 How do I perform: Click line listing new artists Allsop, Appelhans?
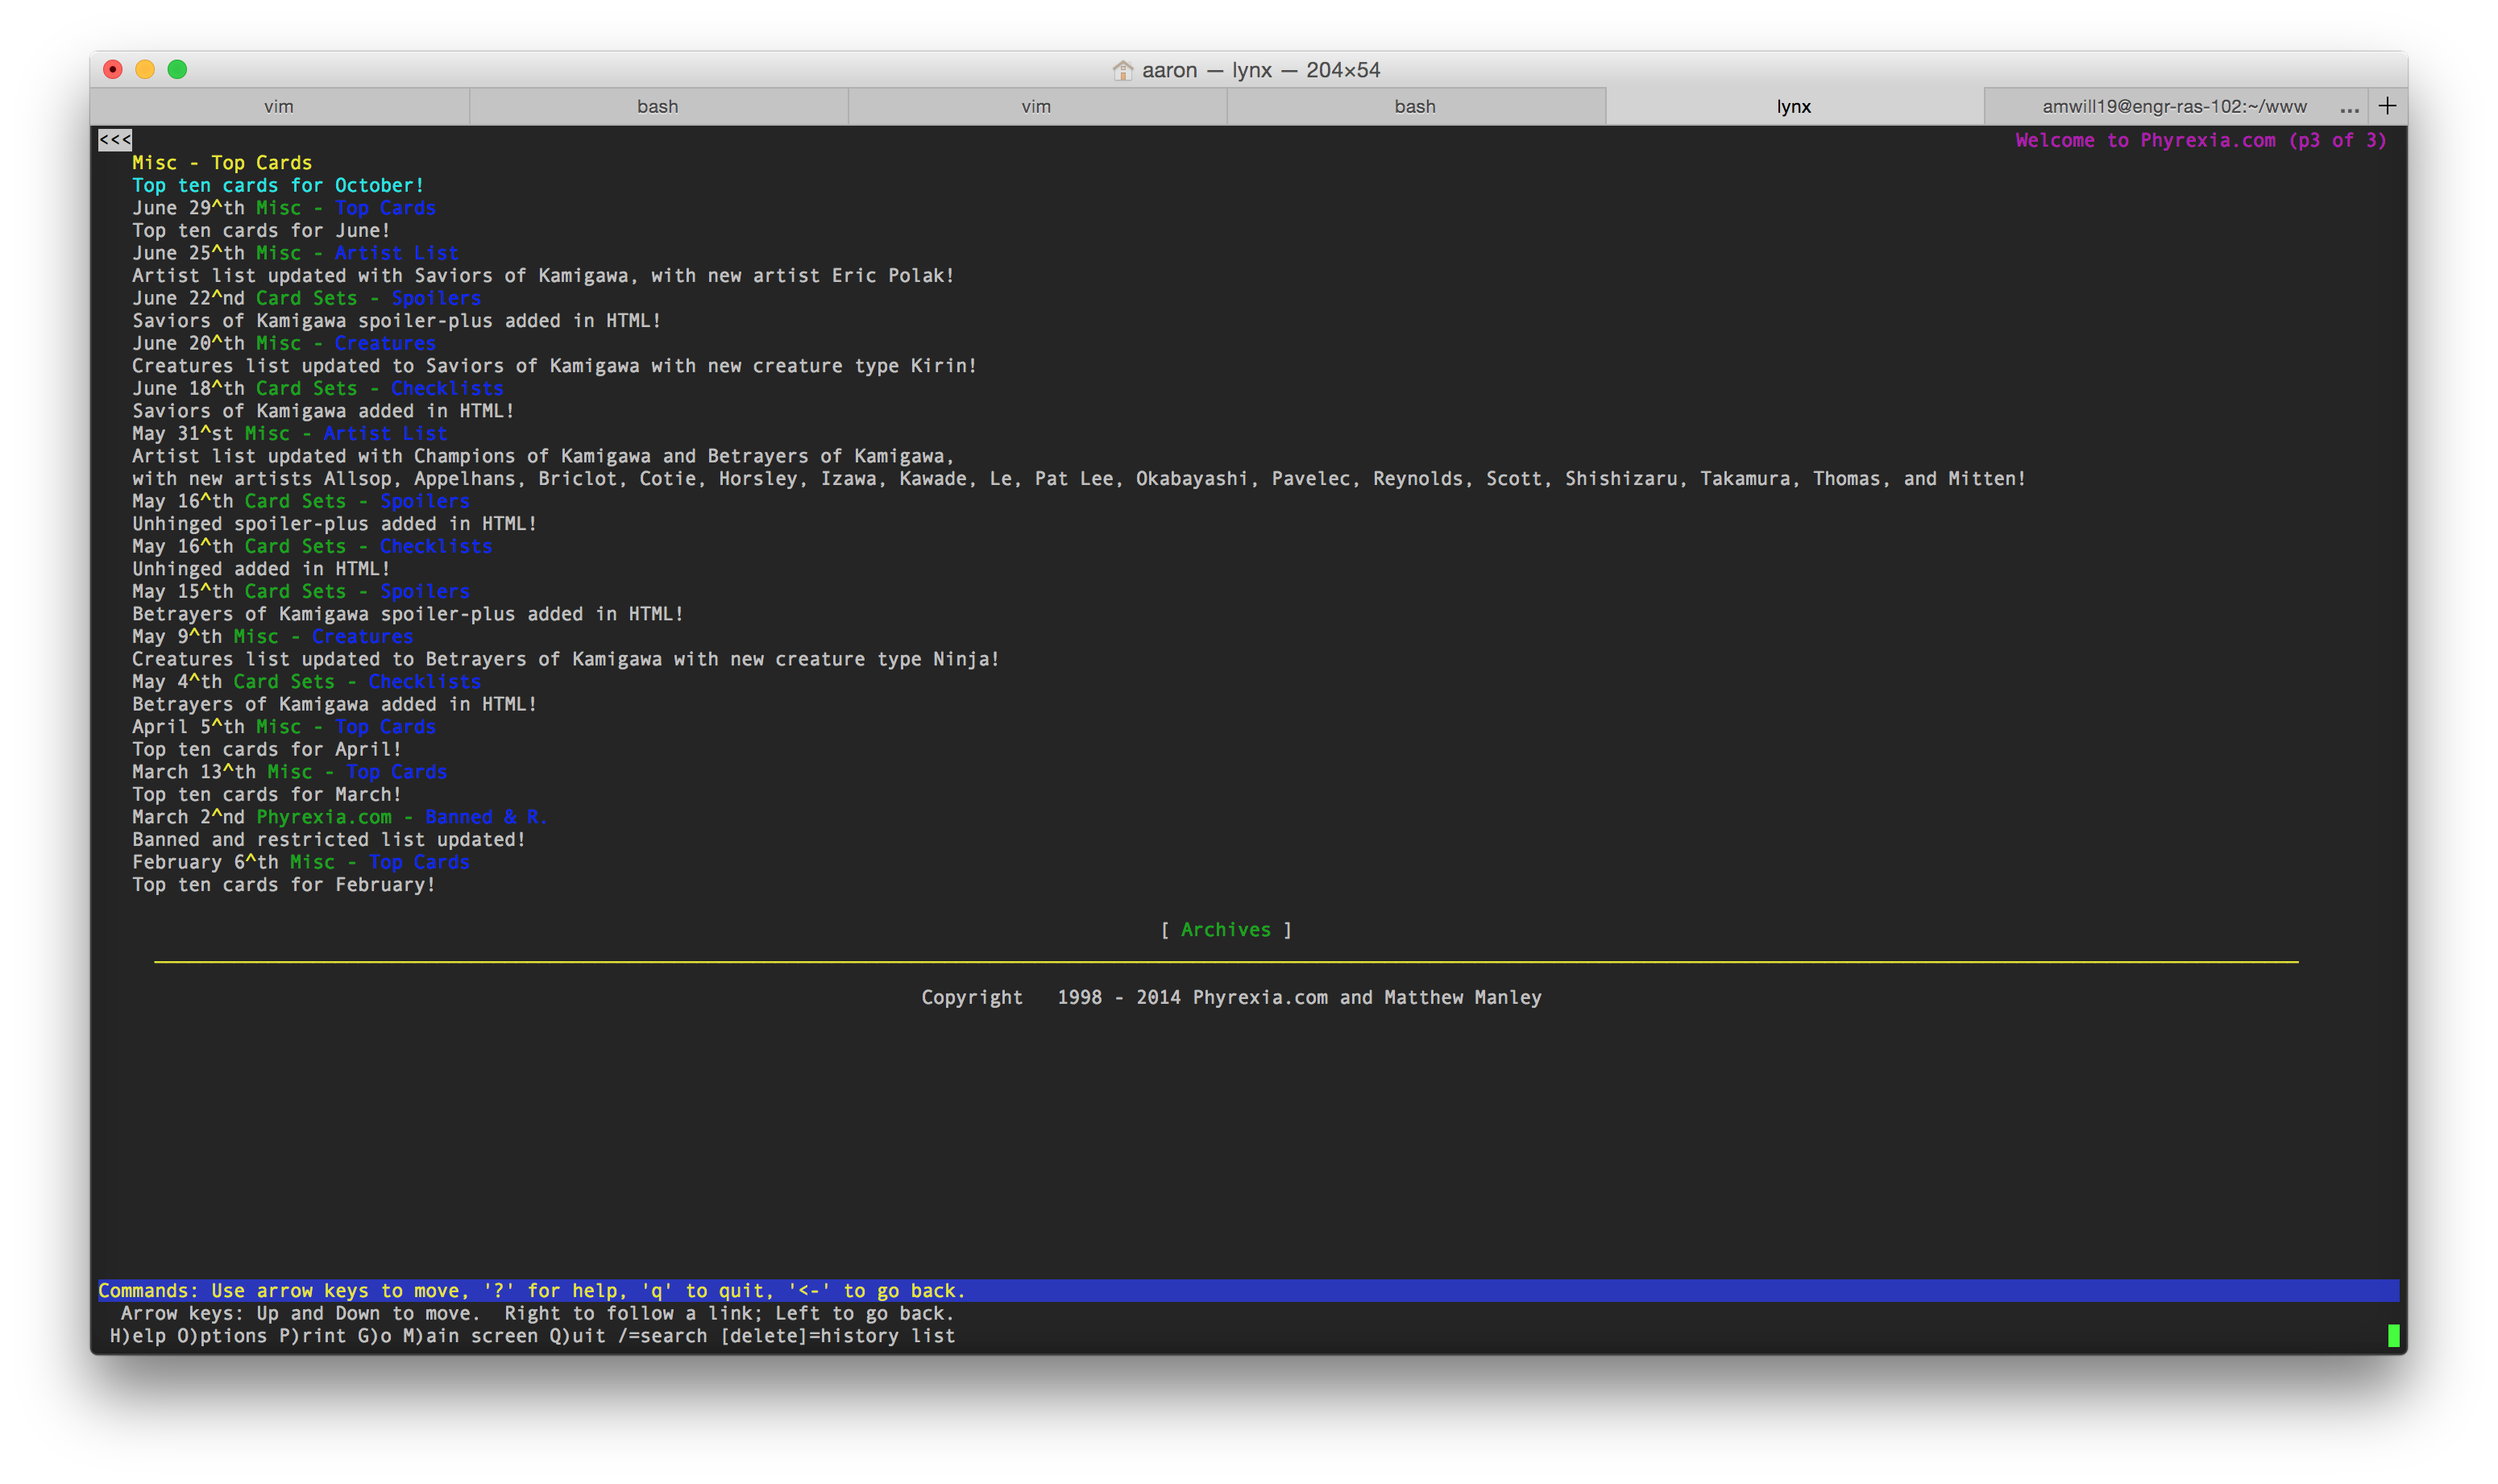point(1079,478)
